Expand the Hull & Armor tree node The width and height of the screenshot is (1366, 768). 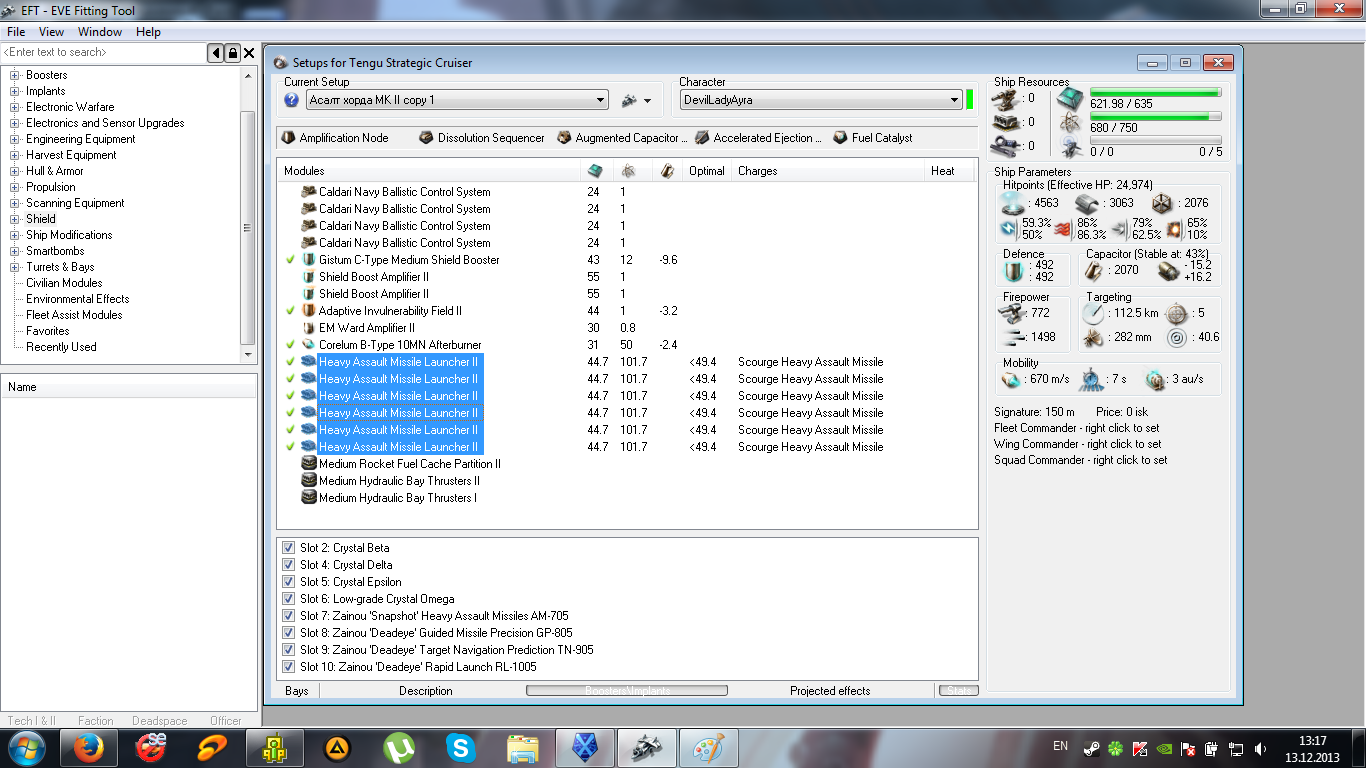[x=15, y=171]
